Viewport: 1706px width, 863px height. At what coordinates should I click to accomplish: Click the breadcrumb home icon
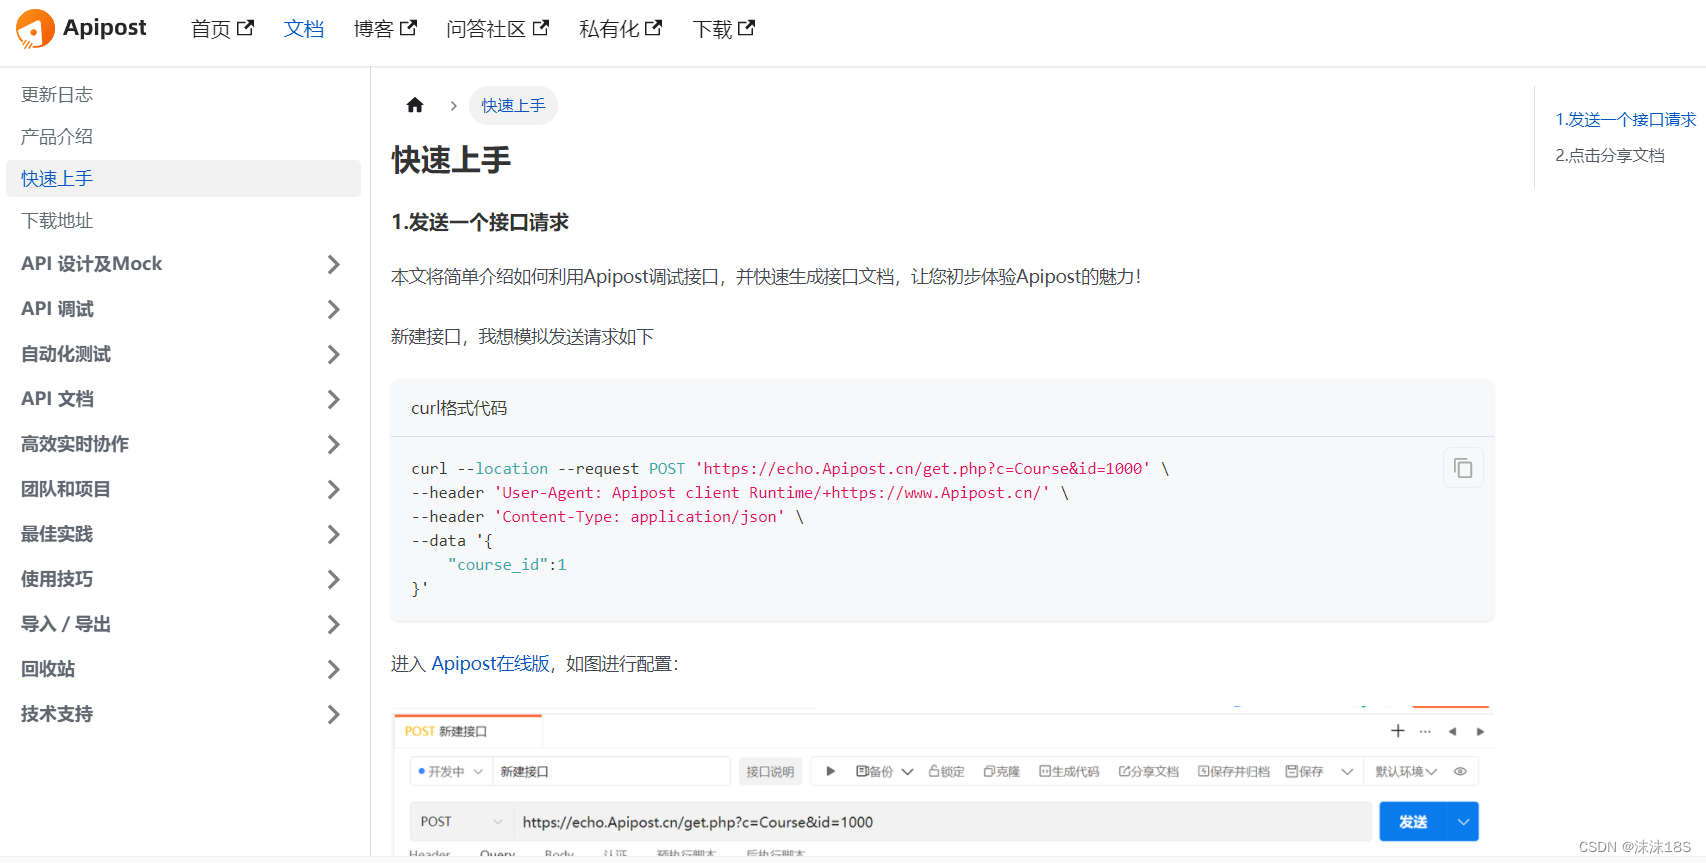click(415, 105)
